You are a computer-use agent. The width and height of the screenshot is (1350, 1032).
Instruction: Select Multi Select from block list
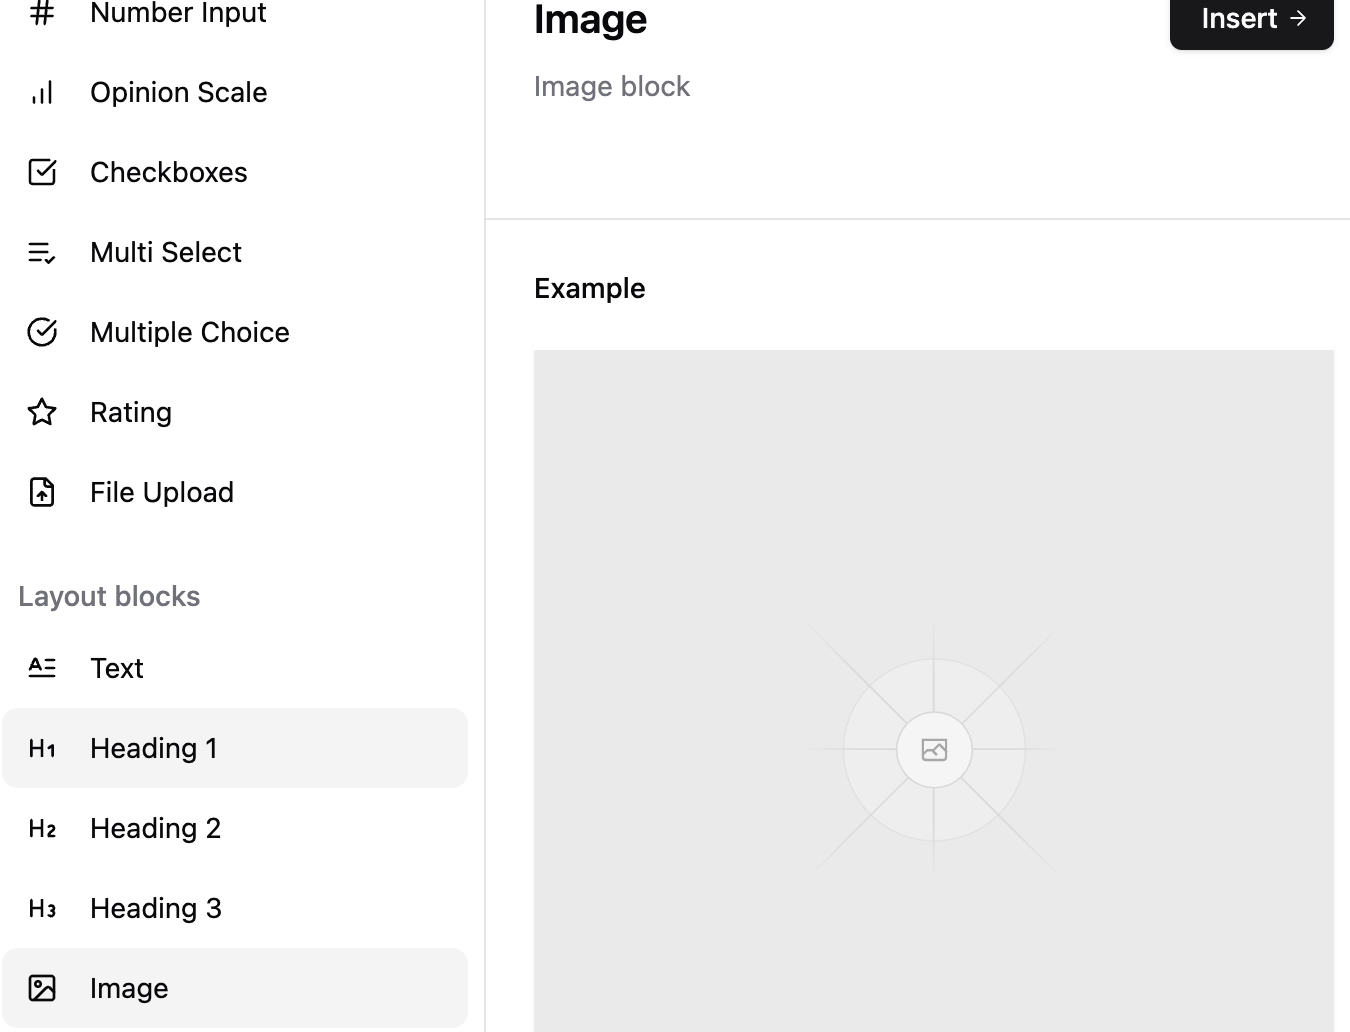[235, 252]
